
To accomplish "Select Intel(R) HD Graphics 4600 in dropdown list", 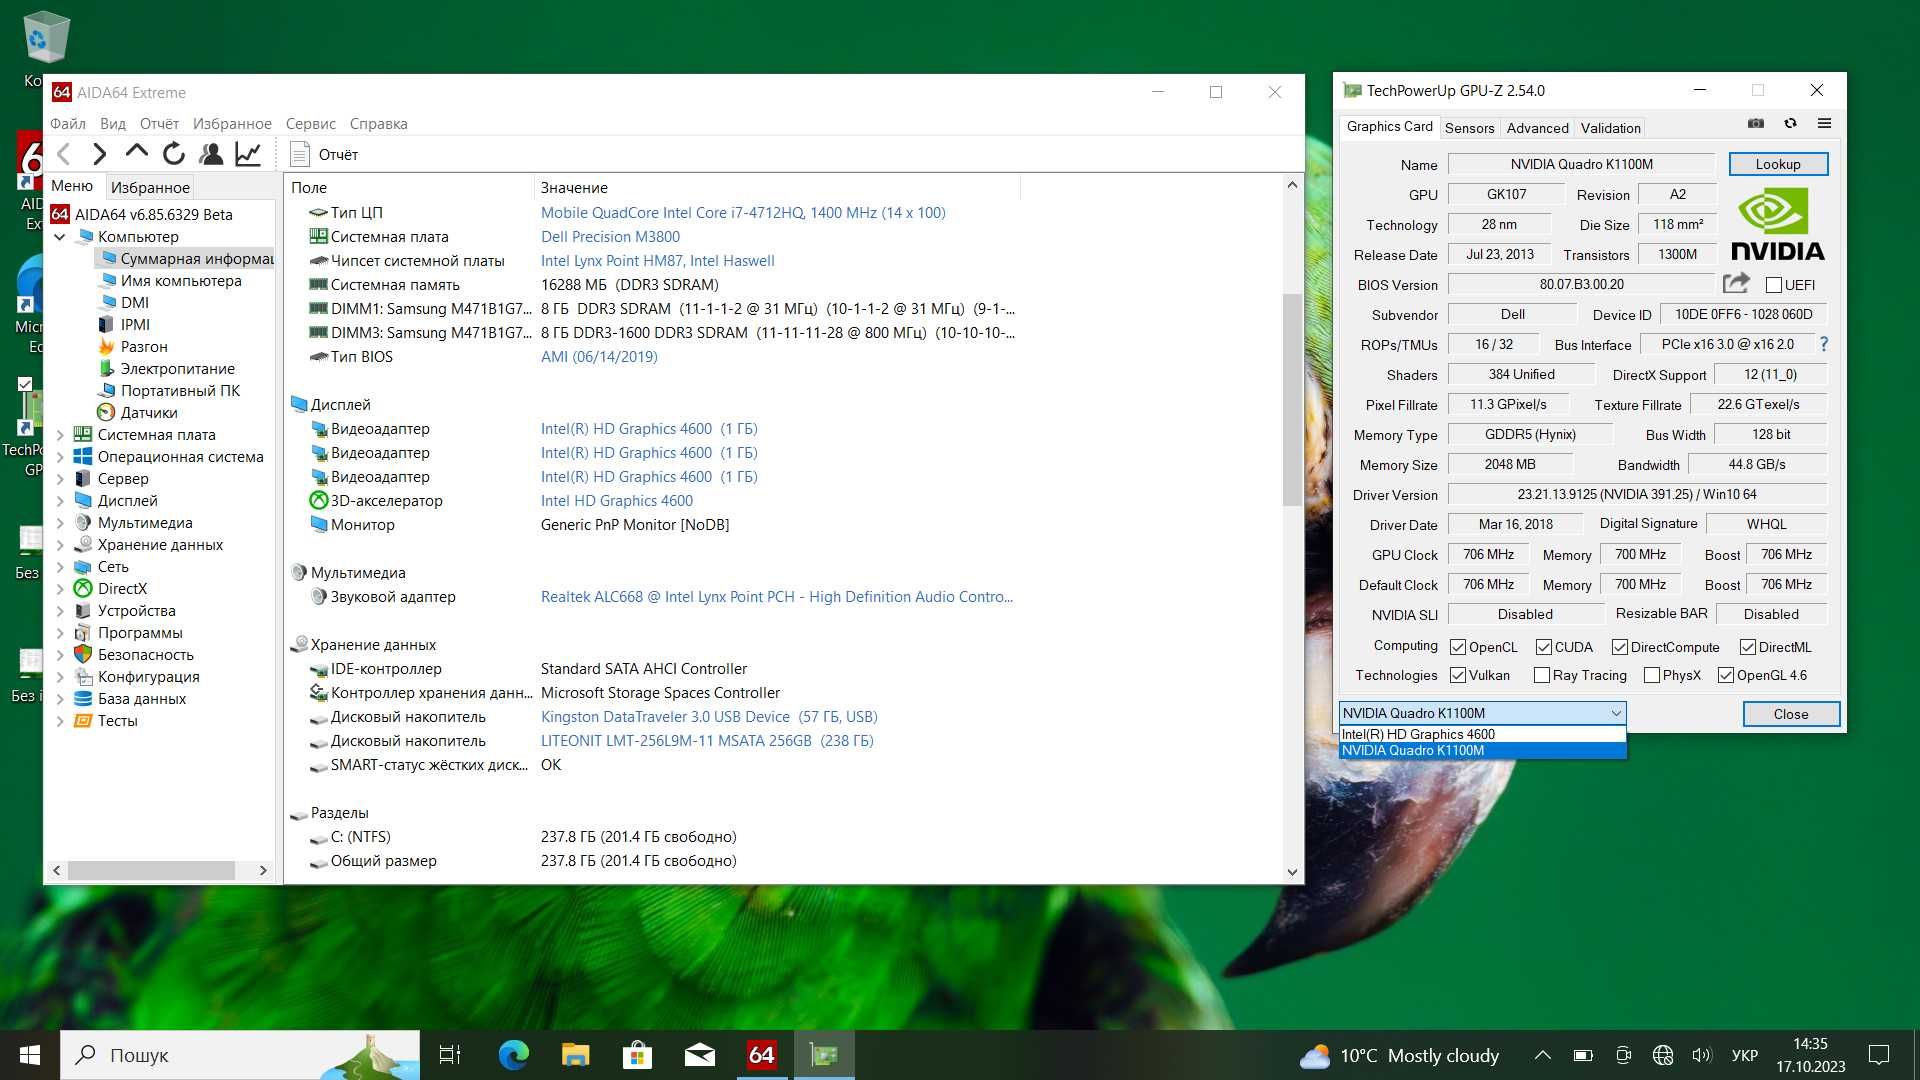I will click(x=1482, y=734).
